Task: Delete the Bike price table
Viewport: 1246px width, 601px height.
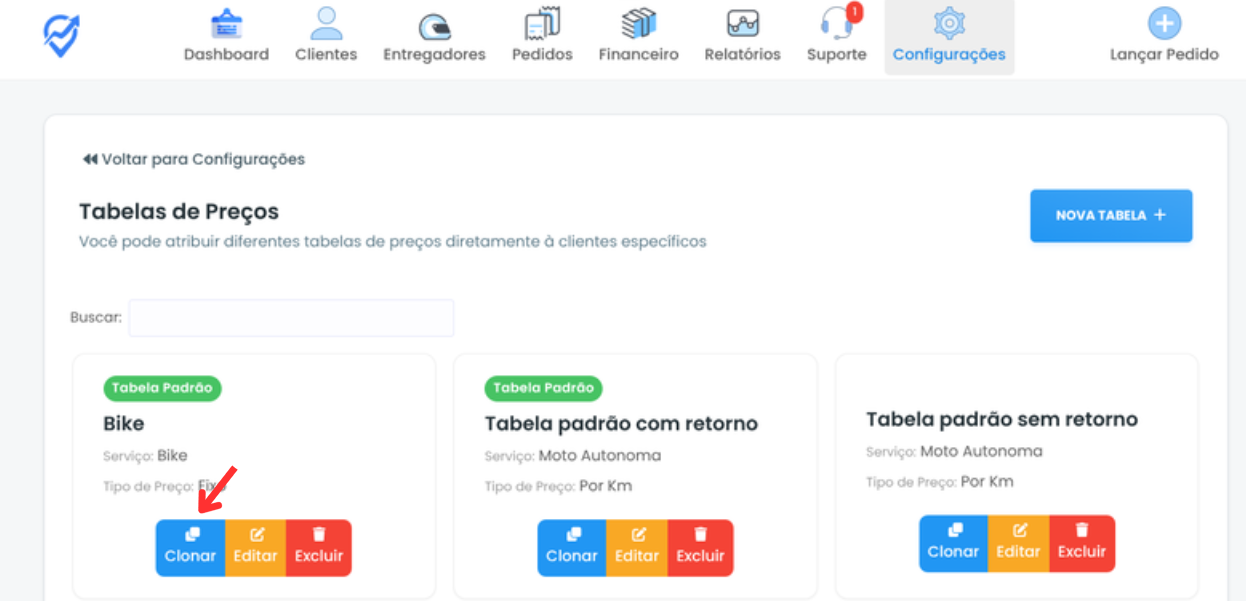Action: [319, 547]
